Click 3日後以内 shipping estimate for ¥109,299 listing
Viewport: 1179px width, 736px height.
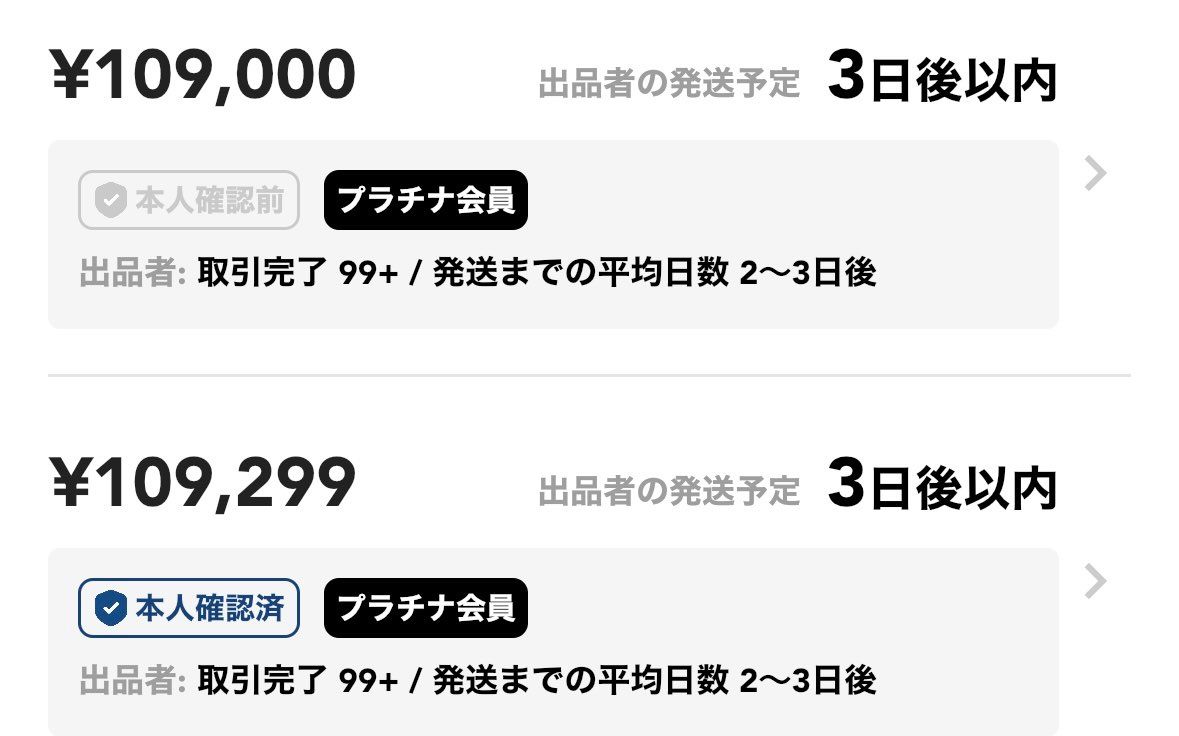(x=941, y=489)
